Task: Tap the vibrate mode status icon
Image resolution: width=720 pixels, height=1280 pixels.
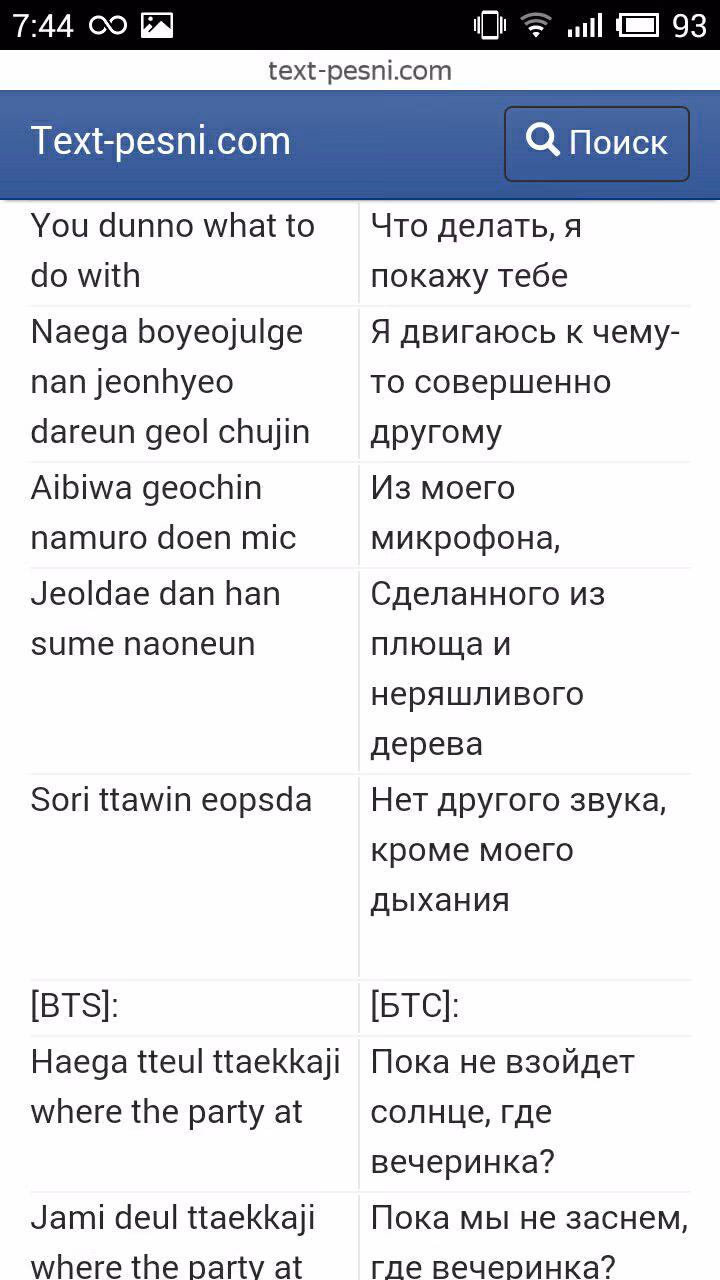Action: click(x=490, y=25)
